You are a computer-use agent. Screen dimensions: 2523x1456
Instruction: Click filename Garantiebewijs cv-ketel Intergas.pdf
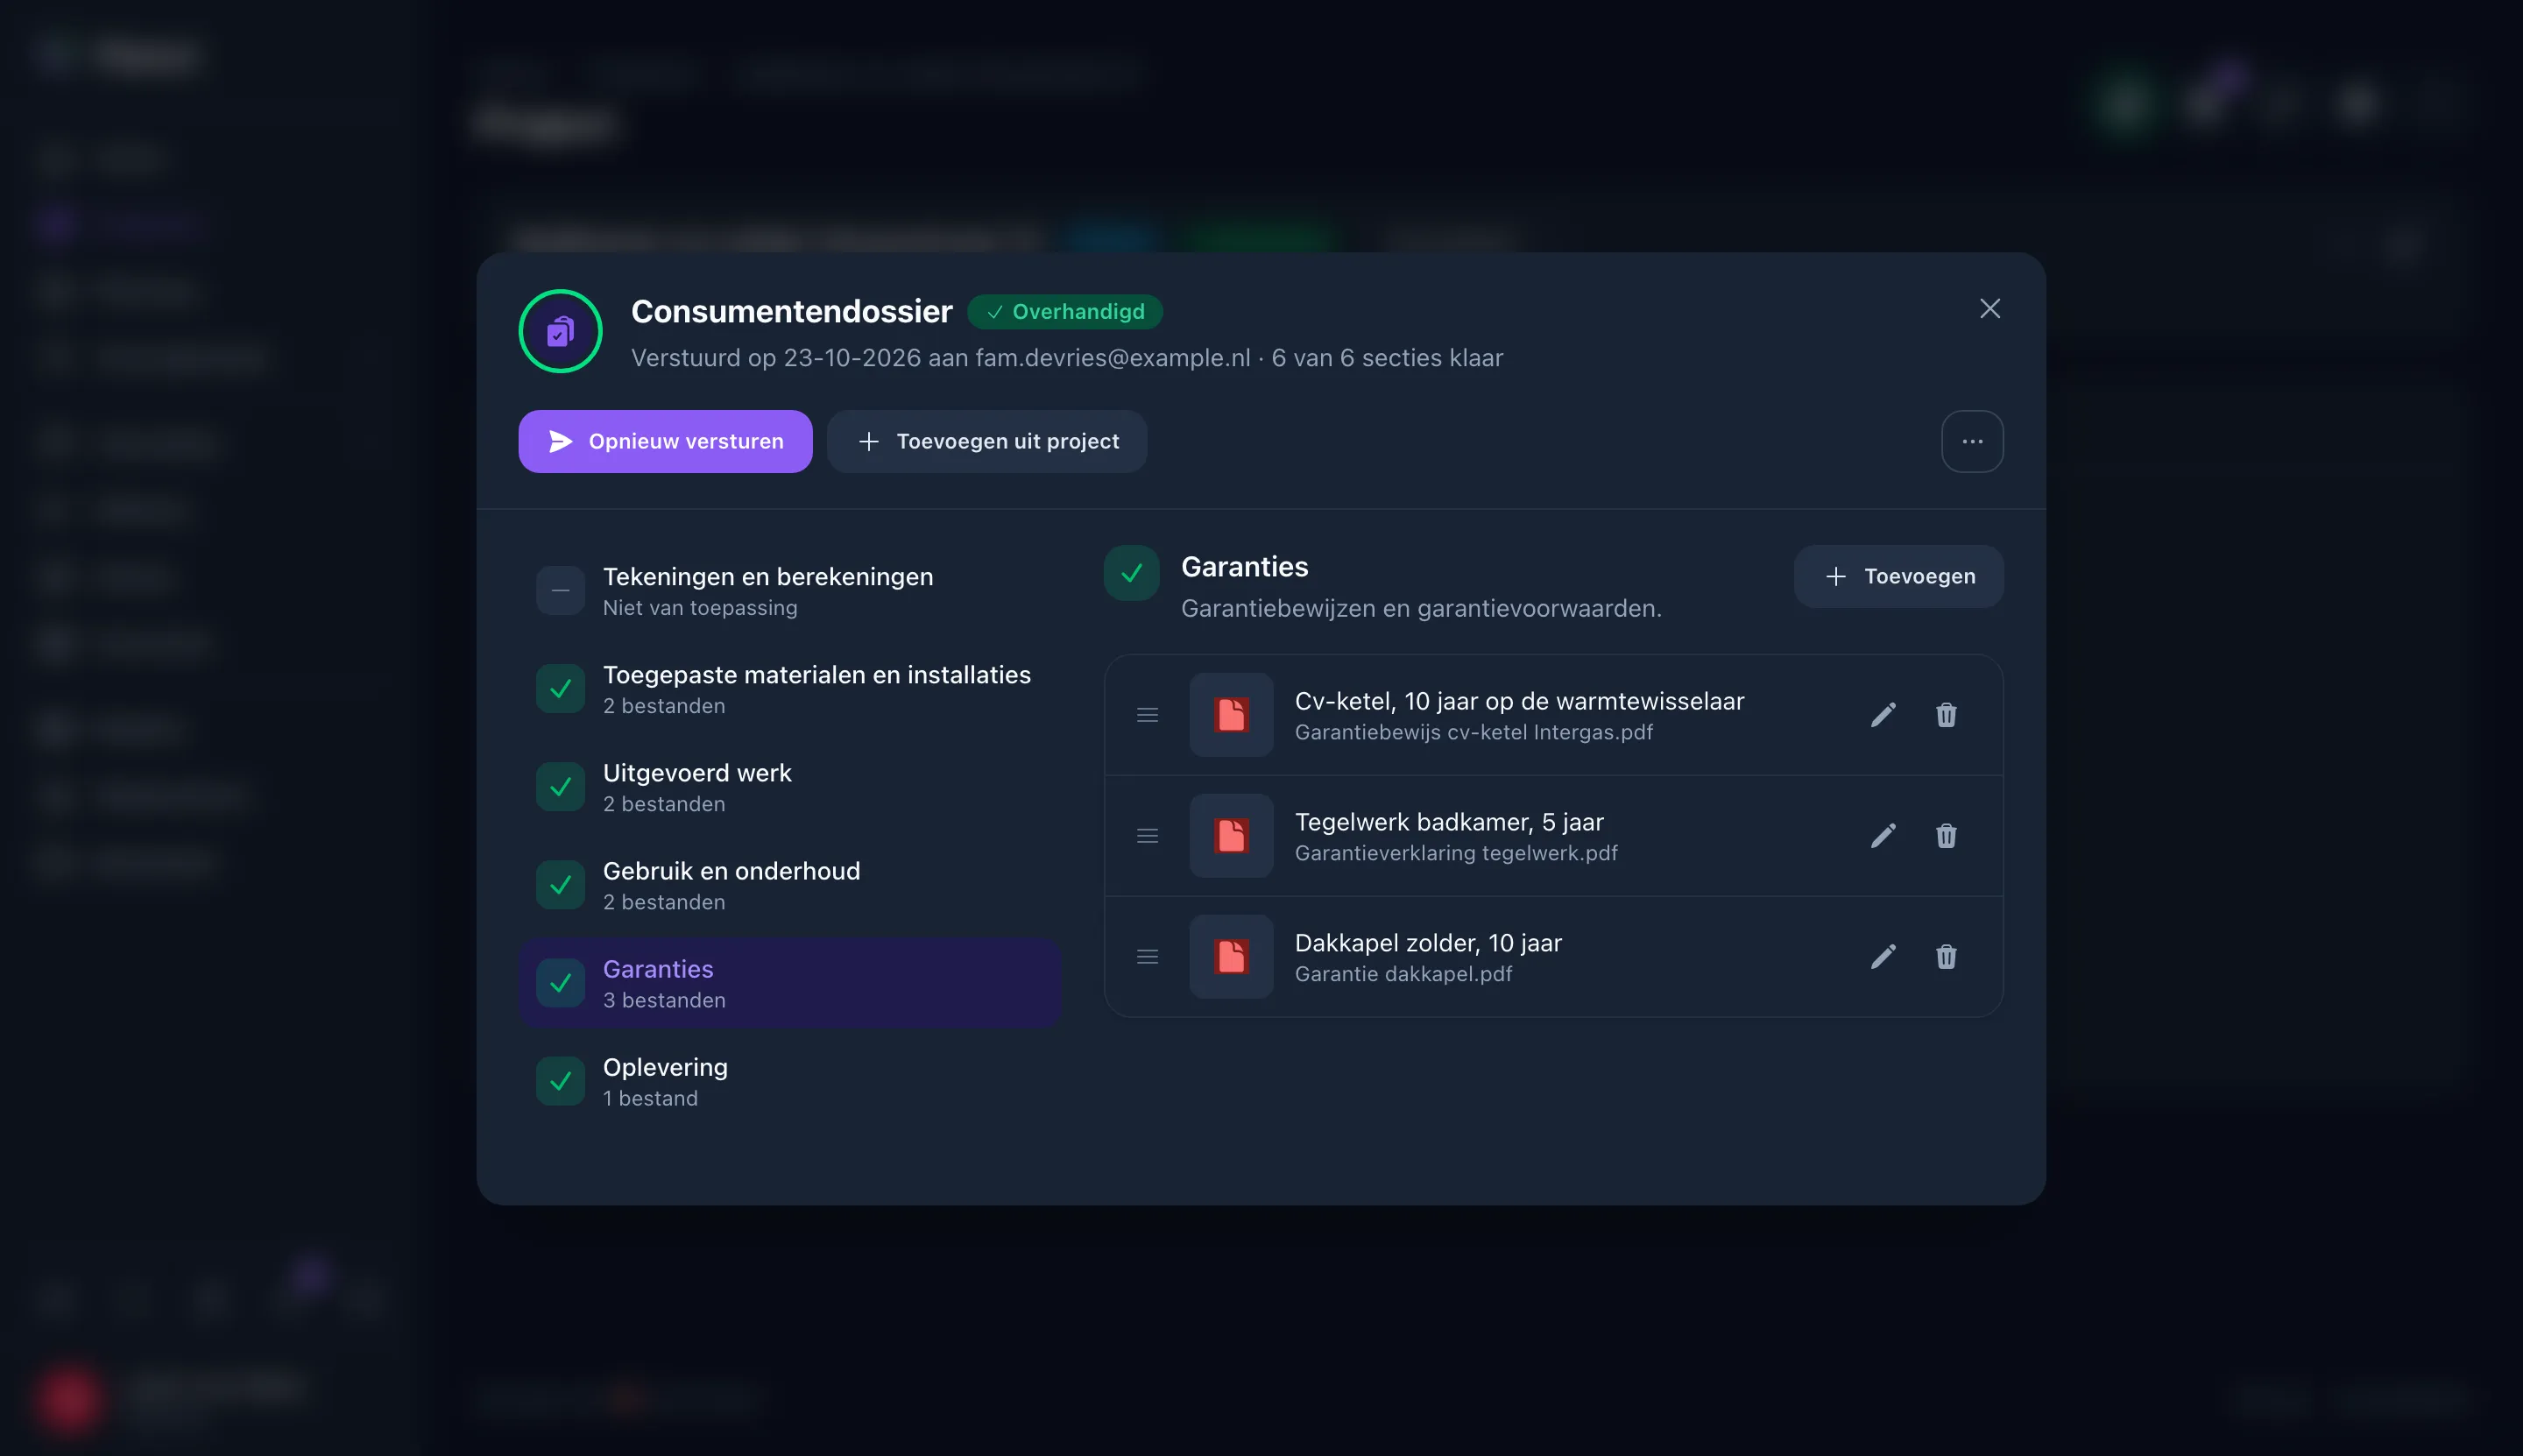(1473, 732)
